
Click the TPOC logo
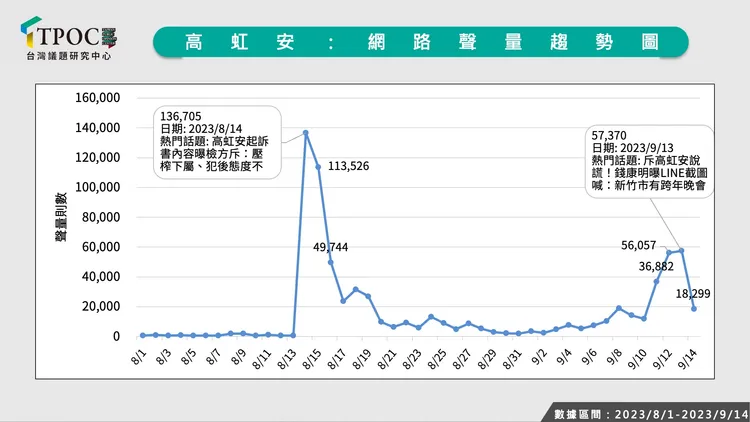(x=68, y=38)
